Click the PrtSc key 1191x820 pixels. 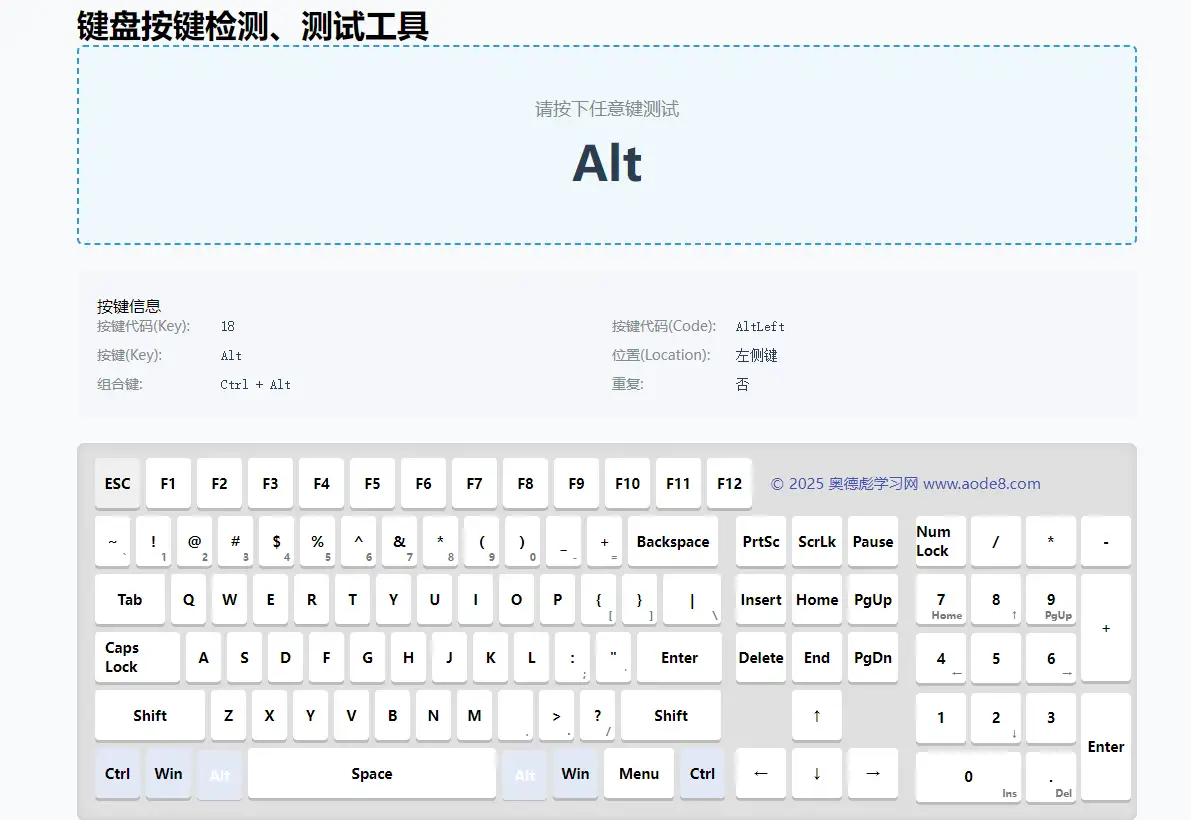[761, 541]
